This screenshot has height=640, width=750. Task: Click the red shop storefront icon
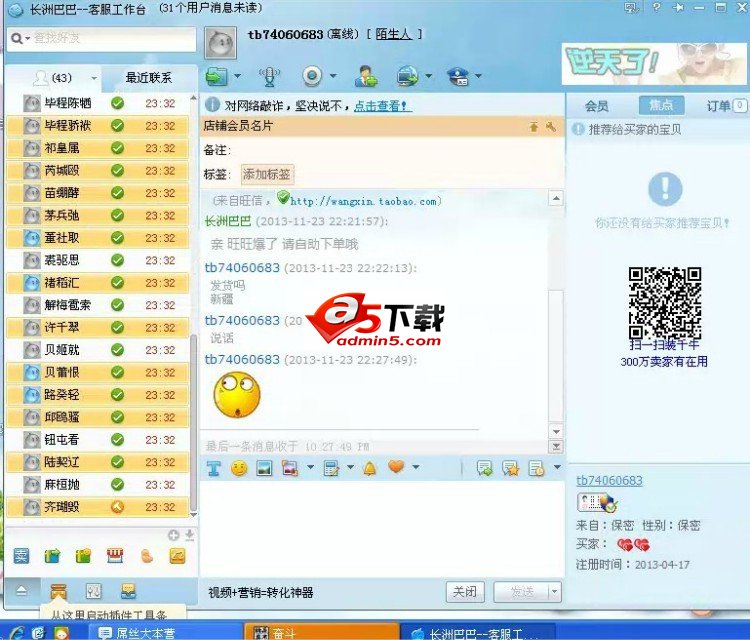point(115,556)
